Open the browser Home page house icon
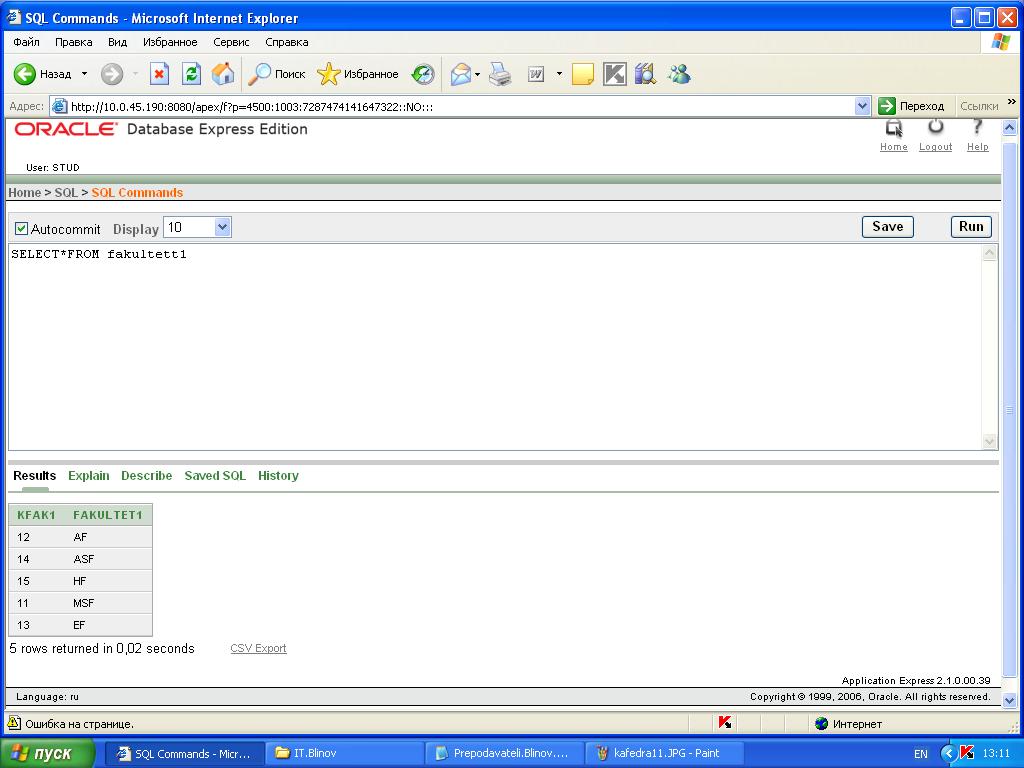The width and height of the screenshot is (1024, 768). tap(223, 74)
